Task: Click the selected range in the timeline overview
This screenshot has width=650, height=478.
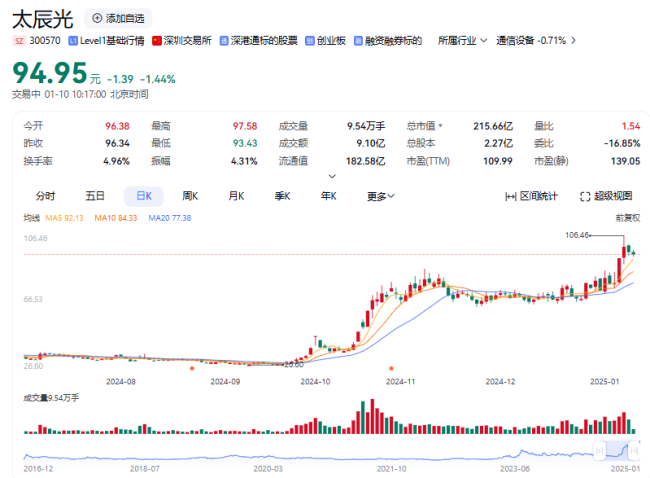Action: [x=617, y=451]
